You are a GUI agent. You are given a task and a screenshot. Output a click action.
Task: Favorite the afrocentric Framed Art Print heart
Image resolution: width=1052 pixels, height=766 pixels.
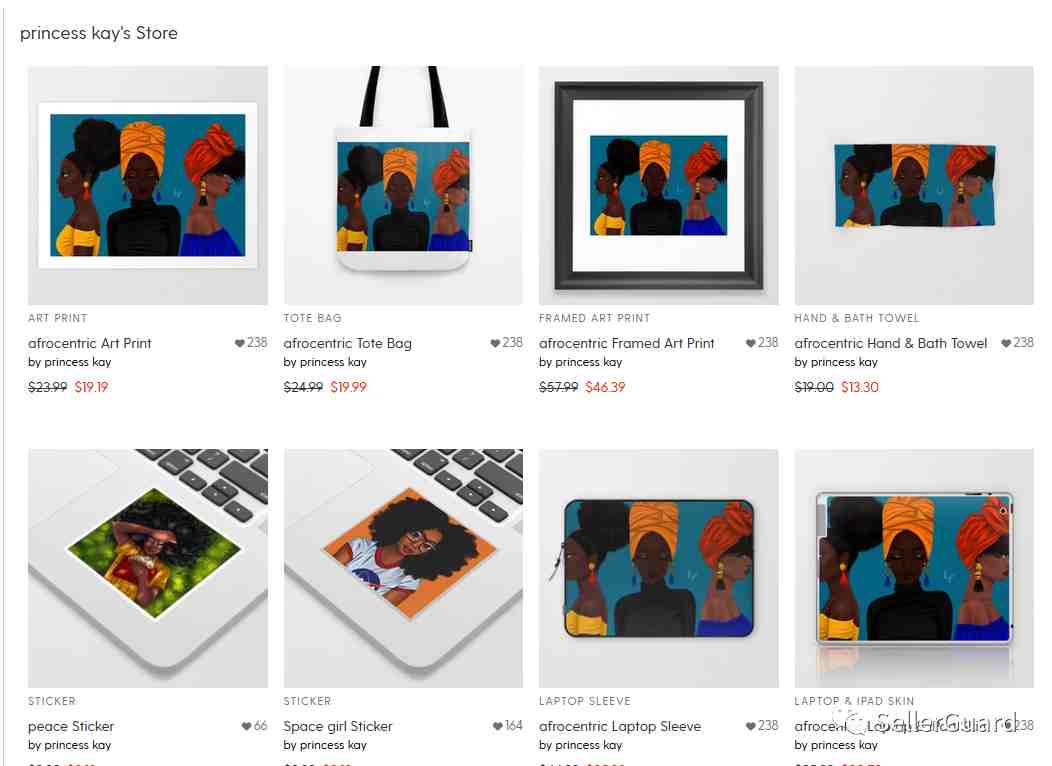[751, 343]
